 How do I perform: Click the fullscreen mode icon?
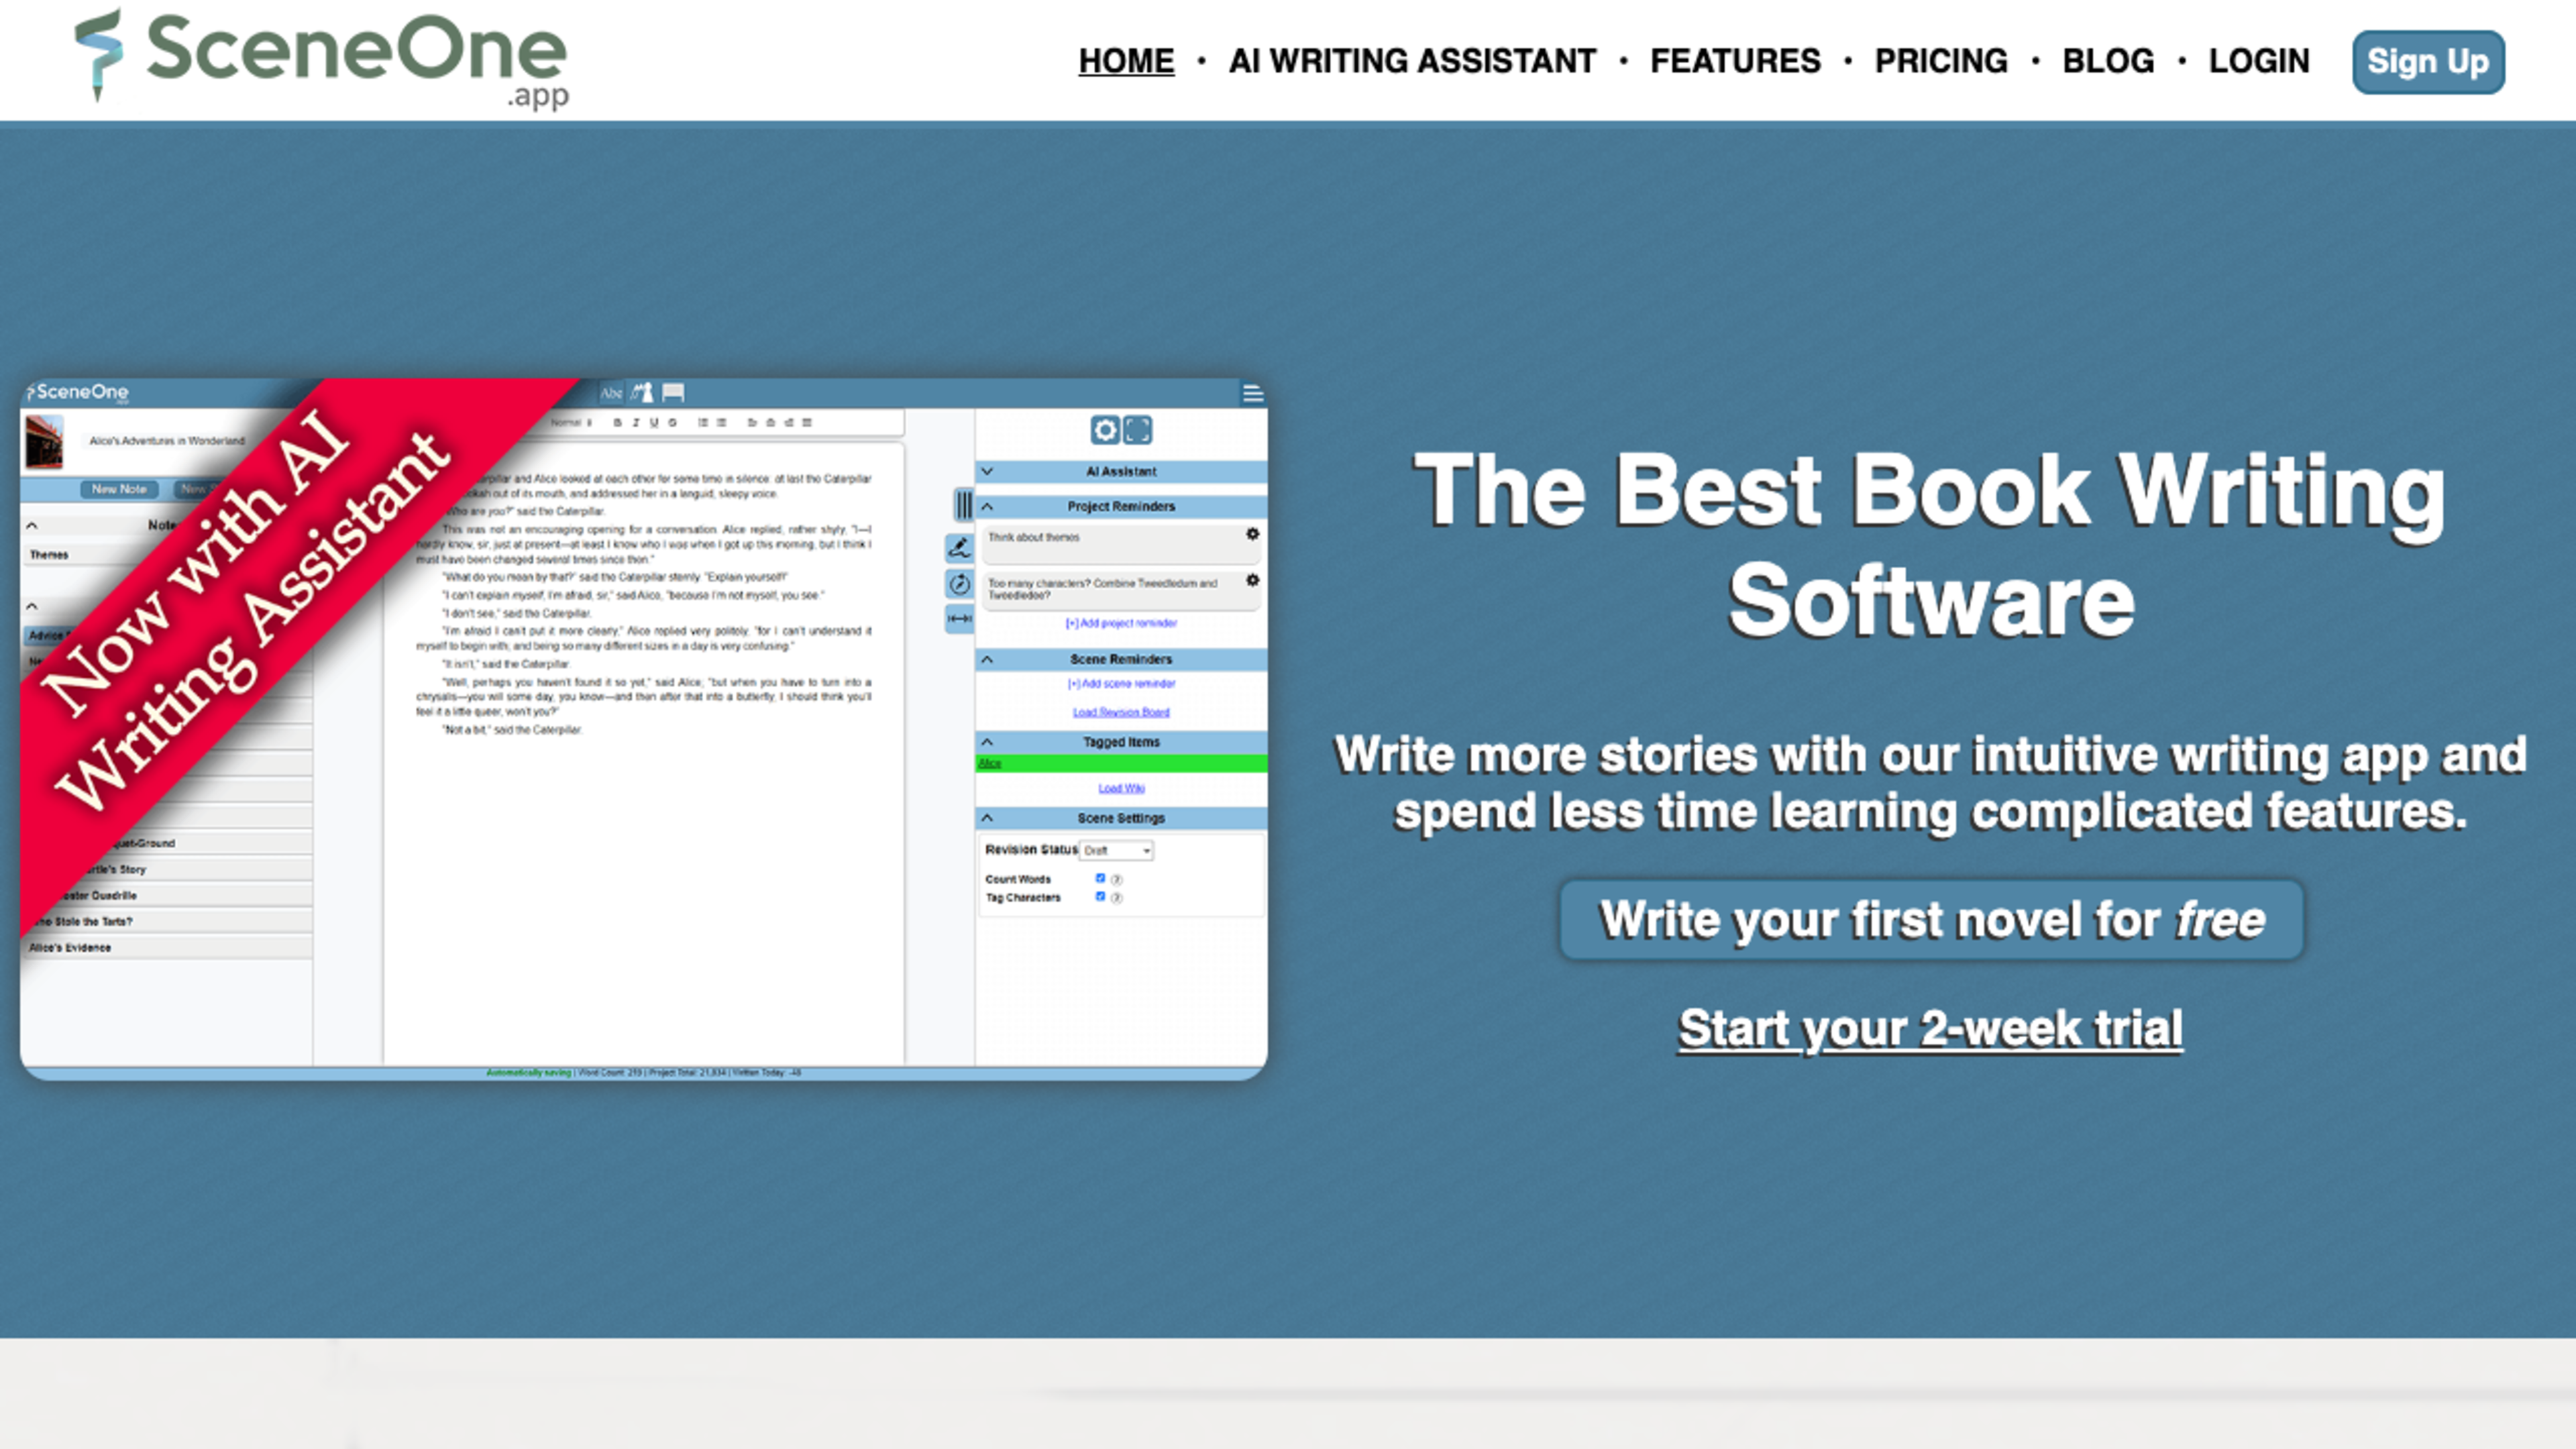(x=1138, y=430)
